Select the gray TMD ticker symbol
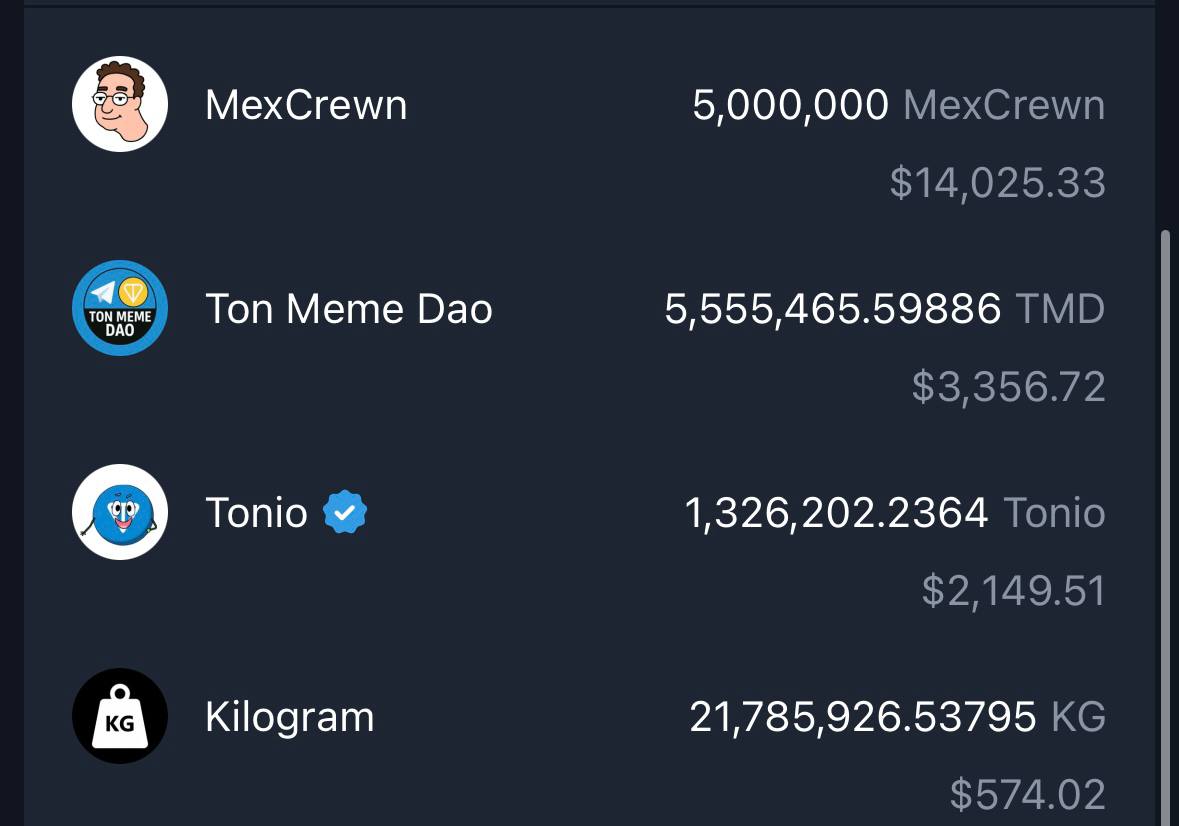This screenshot has width=1179, height=826. pos(1060,309)
